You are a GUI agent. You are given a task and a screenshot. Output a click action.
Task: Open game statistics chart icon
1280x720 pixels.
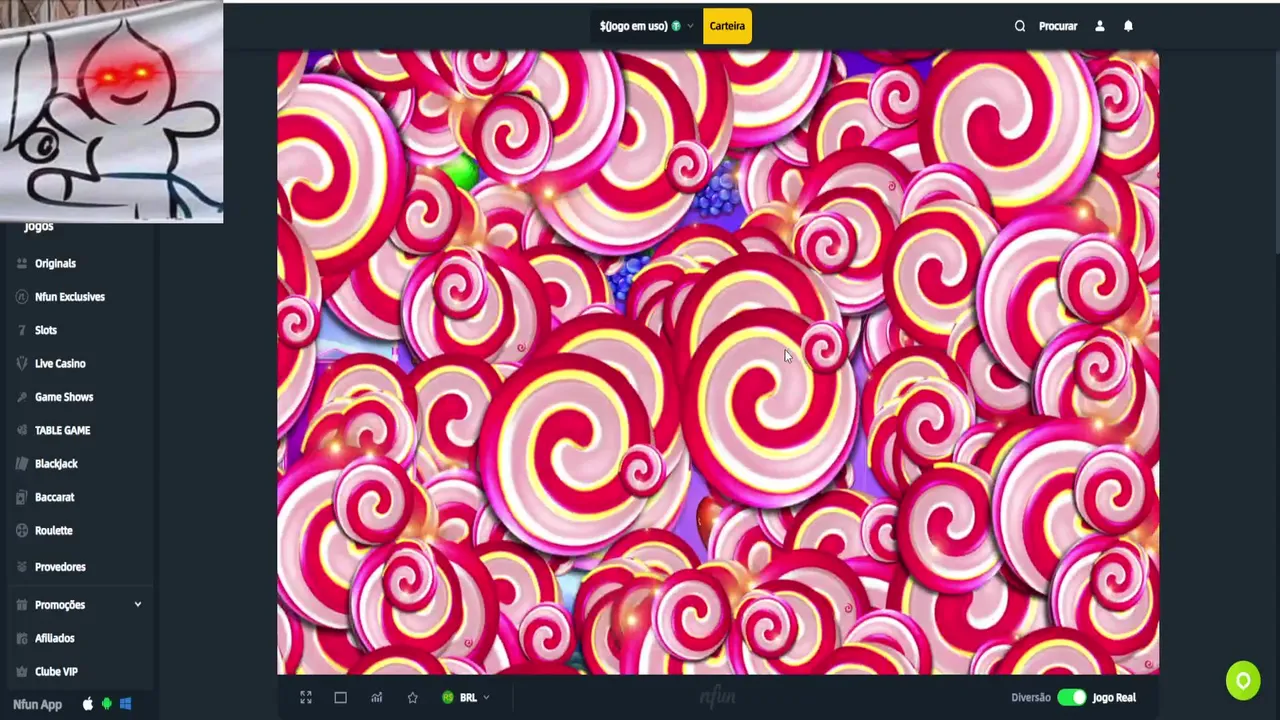click(x=376, y=698)
